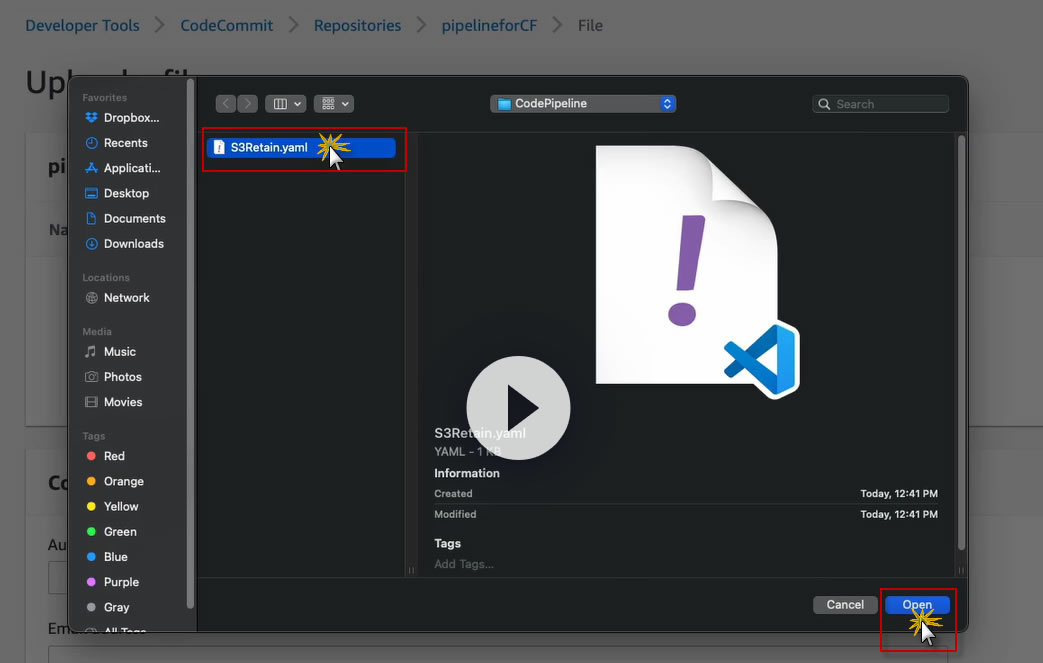Filter by the Yellow tag
This screenshot has width=1043, height=663.
tap(112, 507)
